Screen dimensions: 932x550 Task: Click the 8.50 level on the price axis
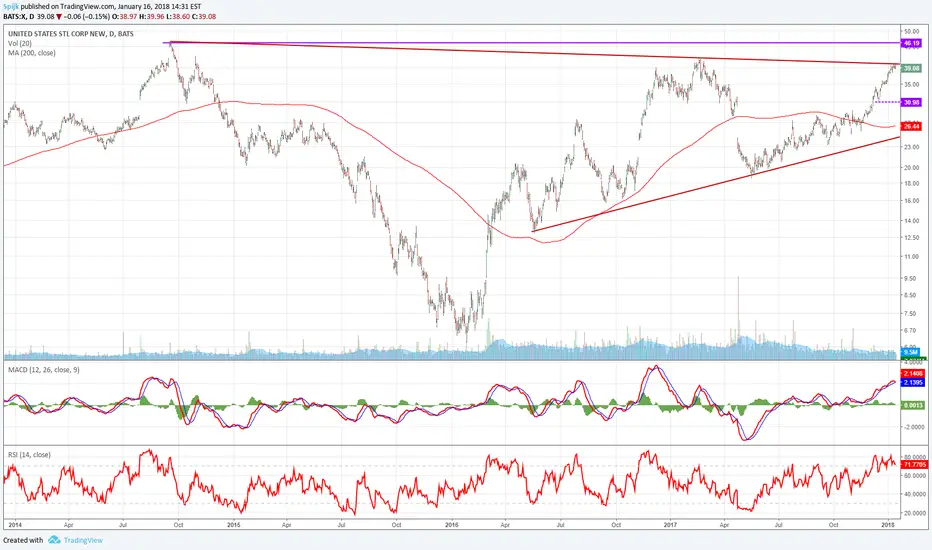[910, 296]
